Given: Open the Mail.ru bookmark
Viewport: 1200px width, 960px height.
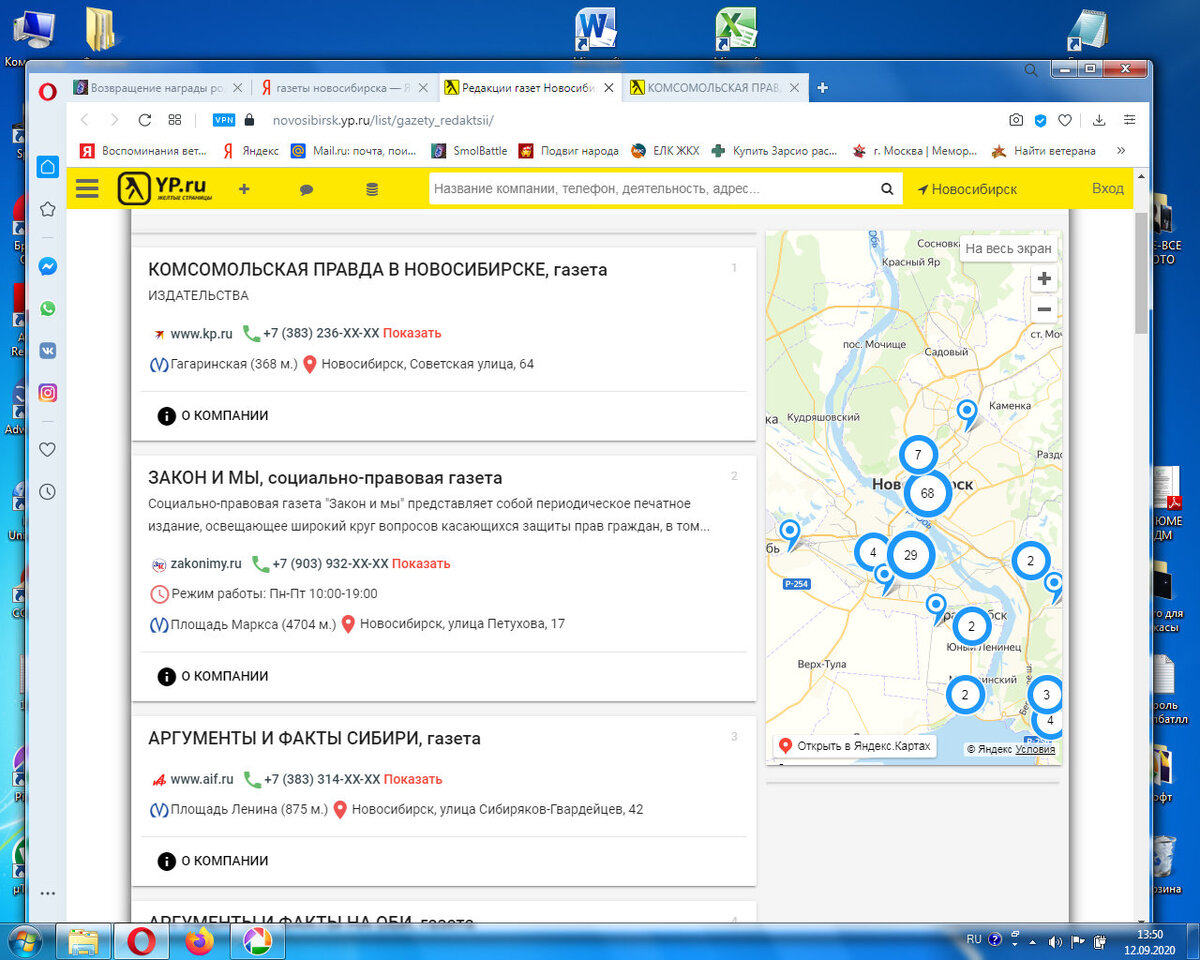Looking at the screenshot, I should [354, 151].
